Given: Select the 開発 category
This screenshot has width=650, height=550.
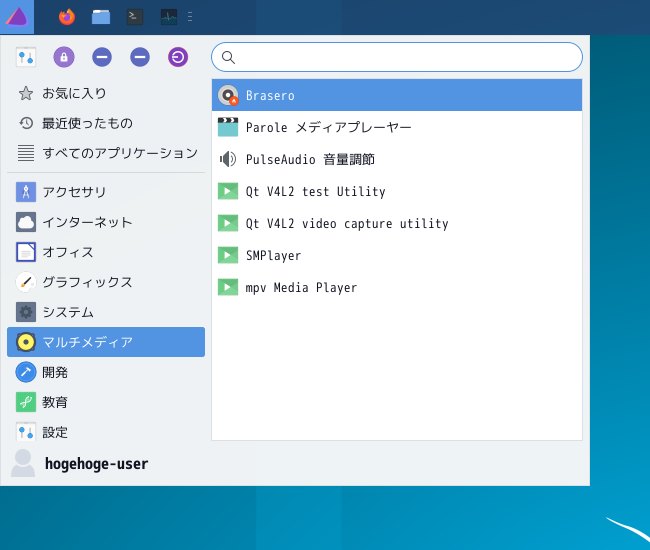Looking at the screenshot, I should coord(106,372).
